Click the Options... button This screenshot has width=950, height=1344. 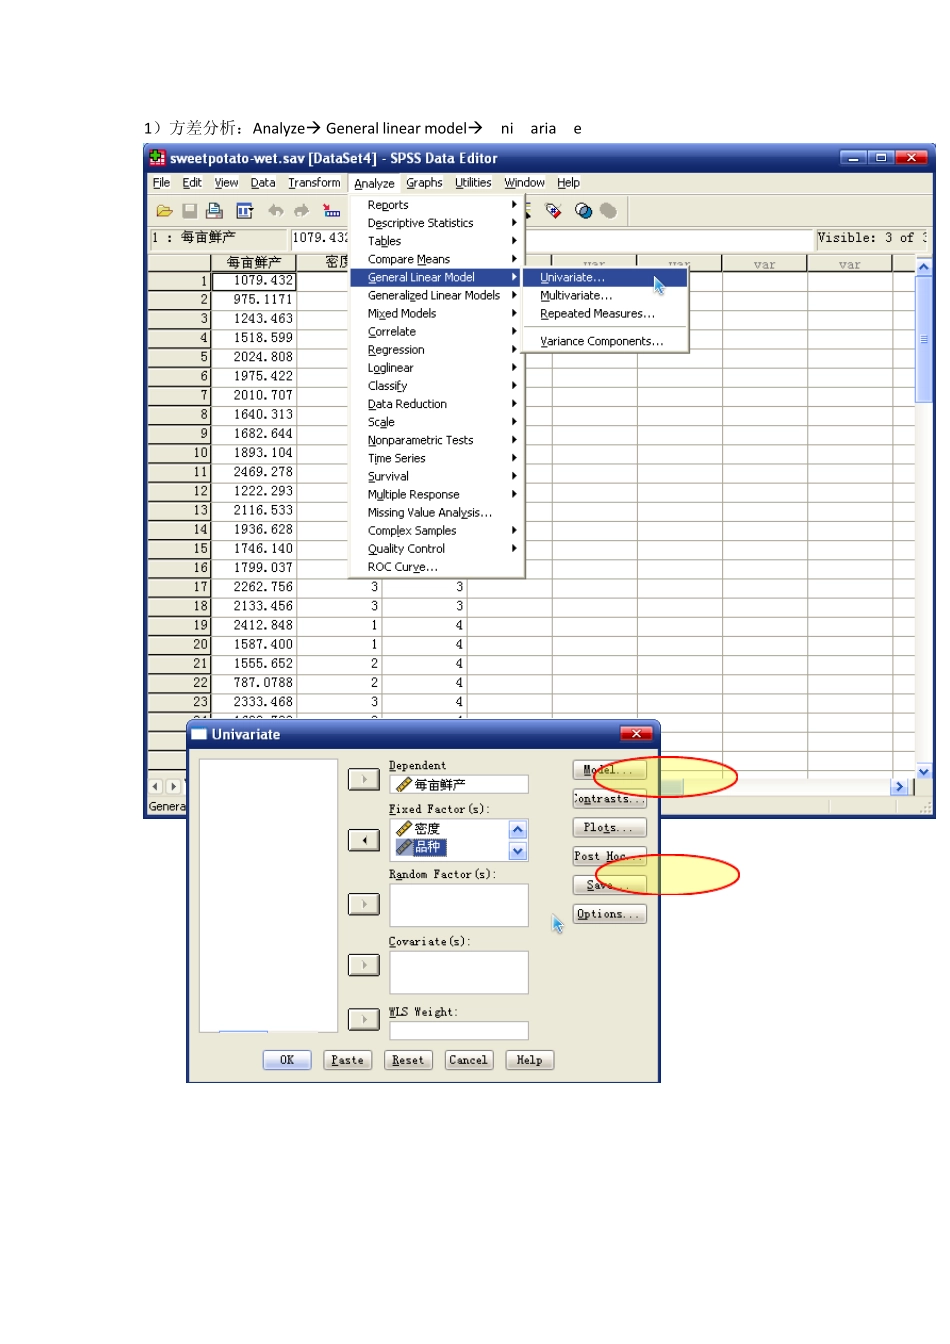(x=609, y=914)
